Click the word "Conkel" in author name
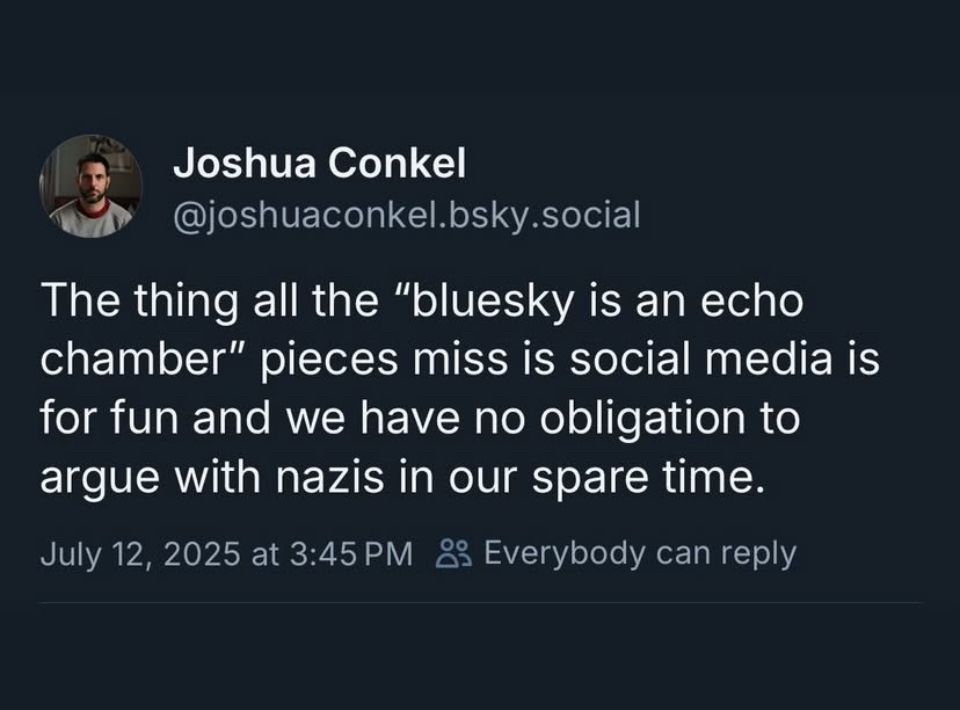The height and width of the screenshot is (710, 960). (x=397, y=163)
